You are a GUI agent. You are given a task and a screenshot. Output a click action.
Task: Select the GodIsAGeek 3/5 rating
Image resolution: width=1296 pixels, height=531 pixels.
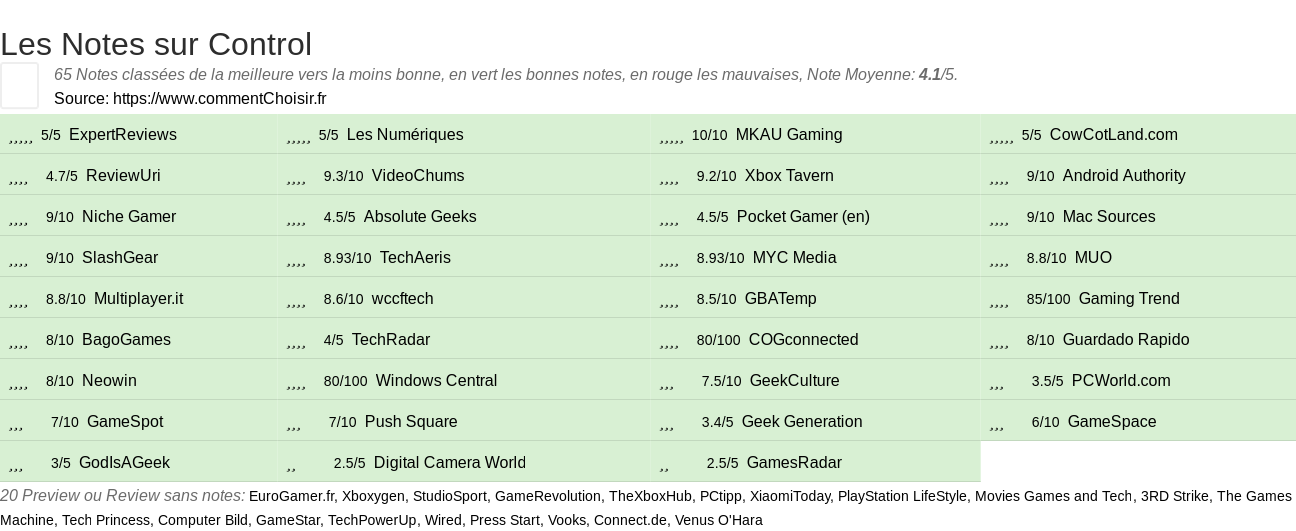point(138,462)
